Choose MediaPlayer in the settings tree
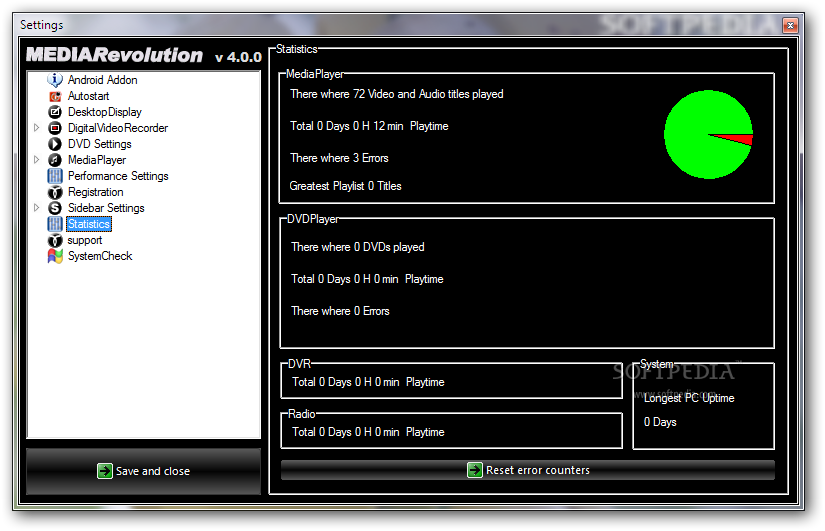 [97, 160]
